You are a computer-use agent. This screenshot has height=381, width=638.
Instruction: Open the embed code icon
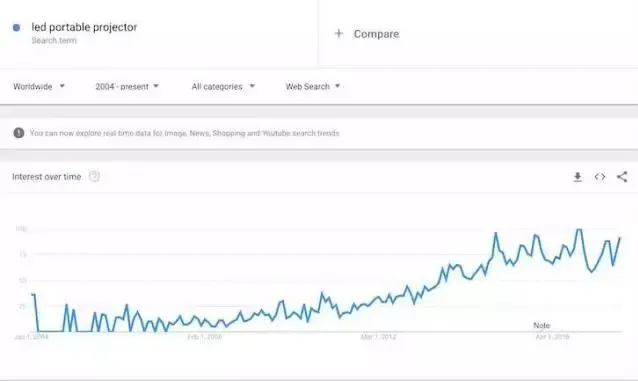600,177
